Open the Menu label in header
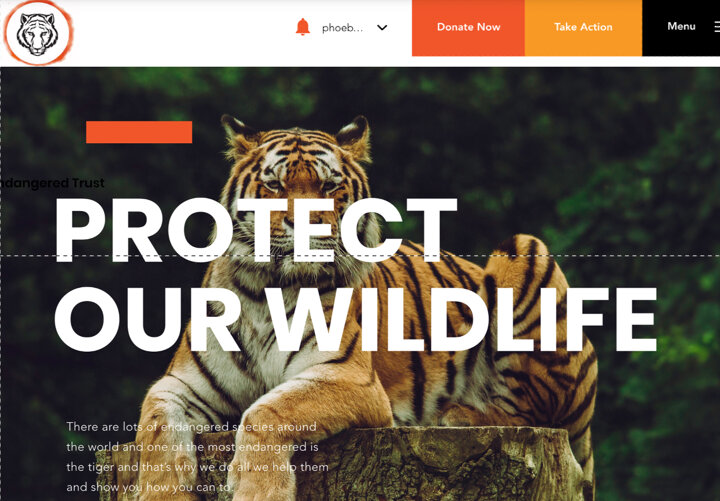 pos(681,26)
